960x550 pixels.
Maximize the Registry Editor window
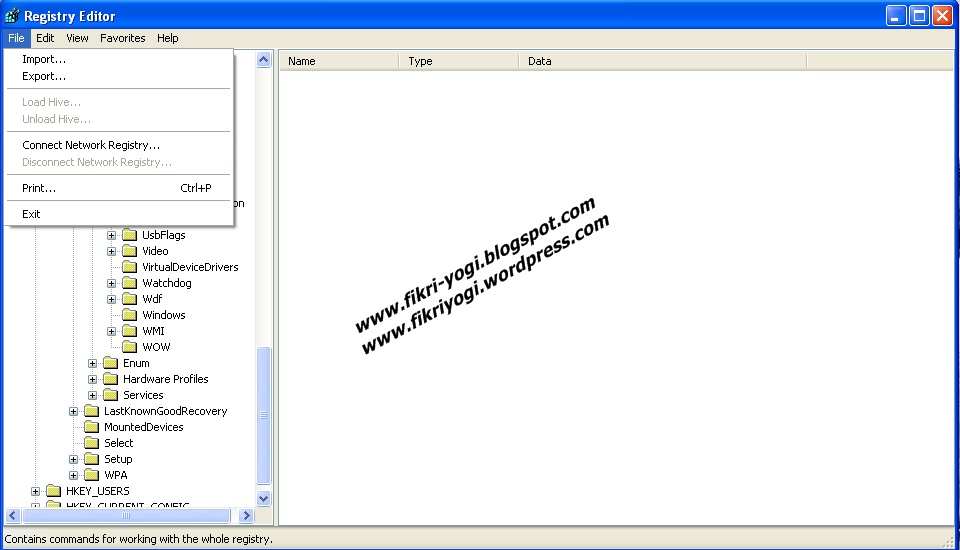(919, 15)
